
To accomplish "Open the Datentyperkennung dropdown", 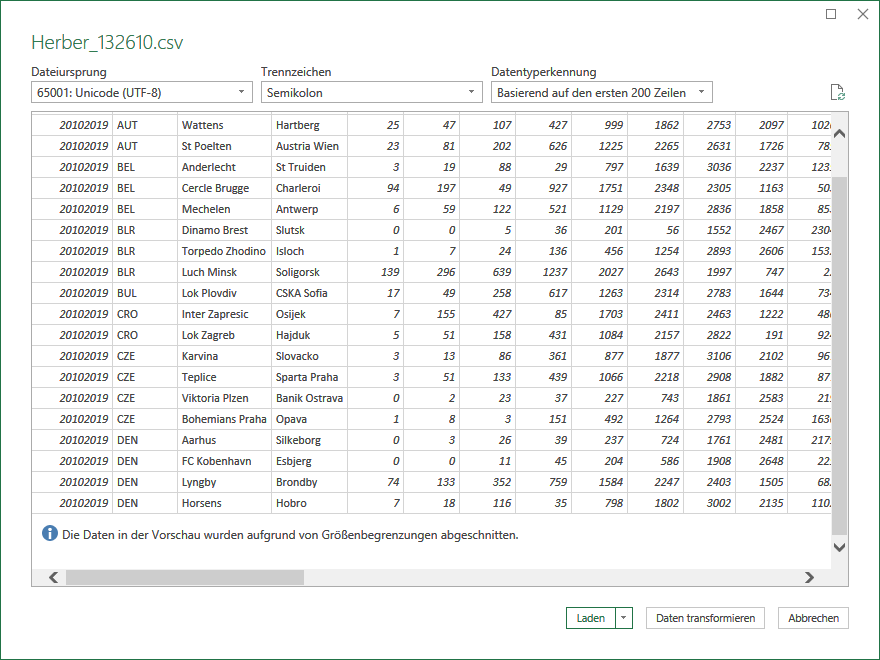I will 602,93.
